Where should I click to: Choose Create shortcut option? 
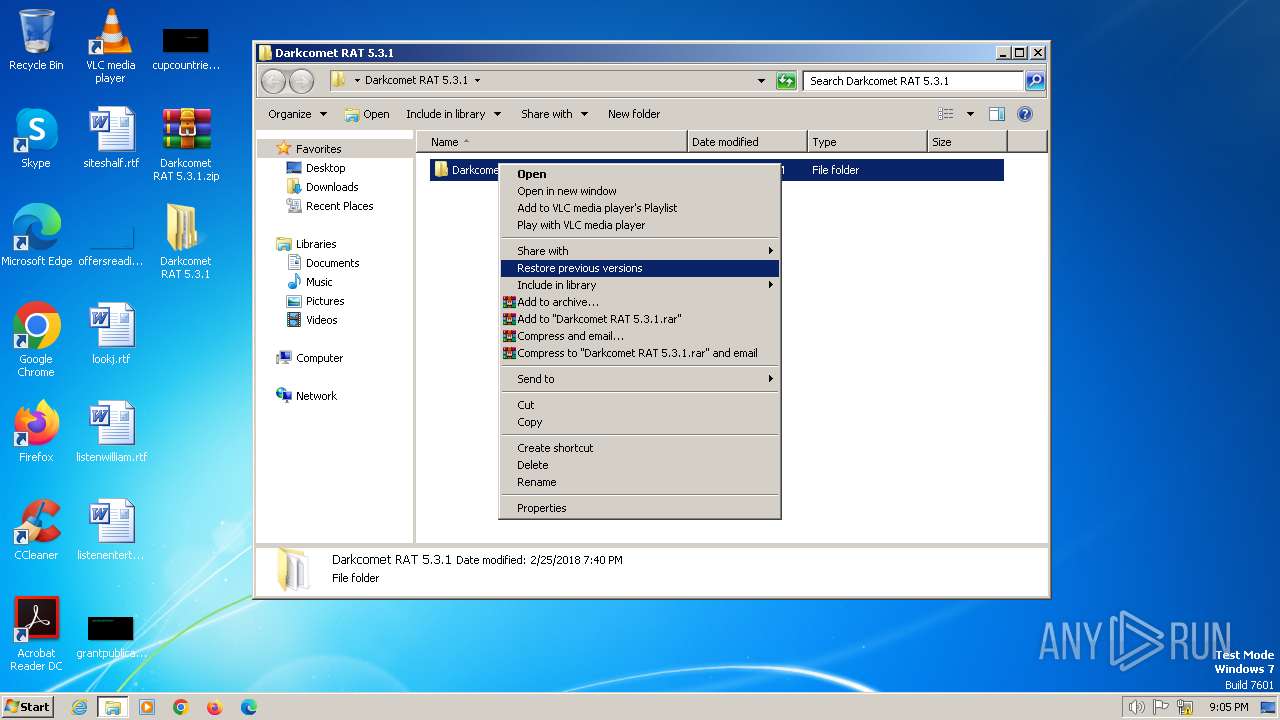[640, 448]
